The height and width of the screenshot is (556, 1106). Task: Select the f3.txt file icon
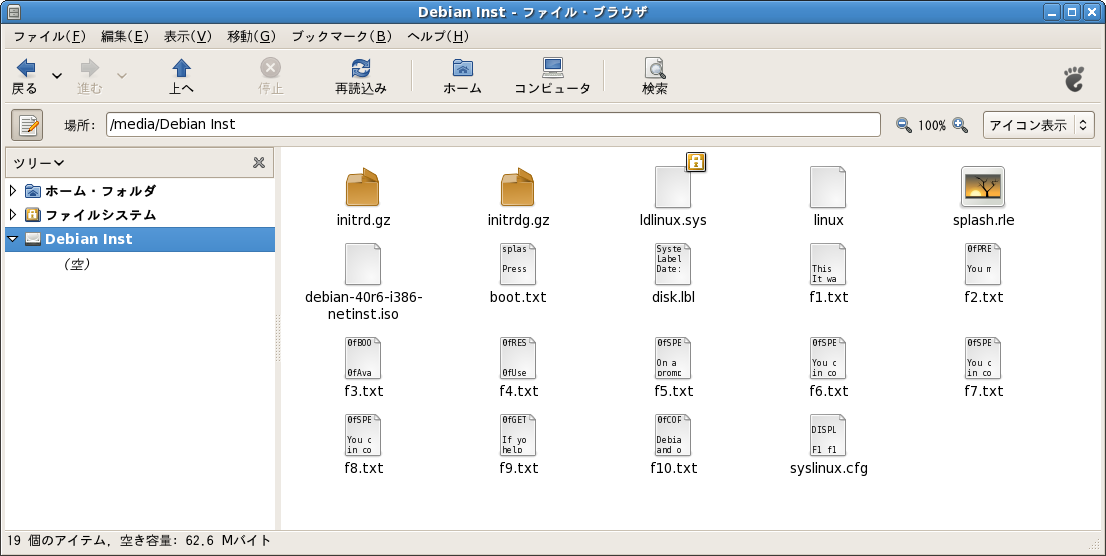363,358
